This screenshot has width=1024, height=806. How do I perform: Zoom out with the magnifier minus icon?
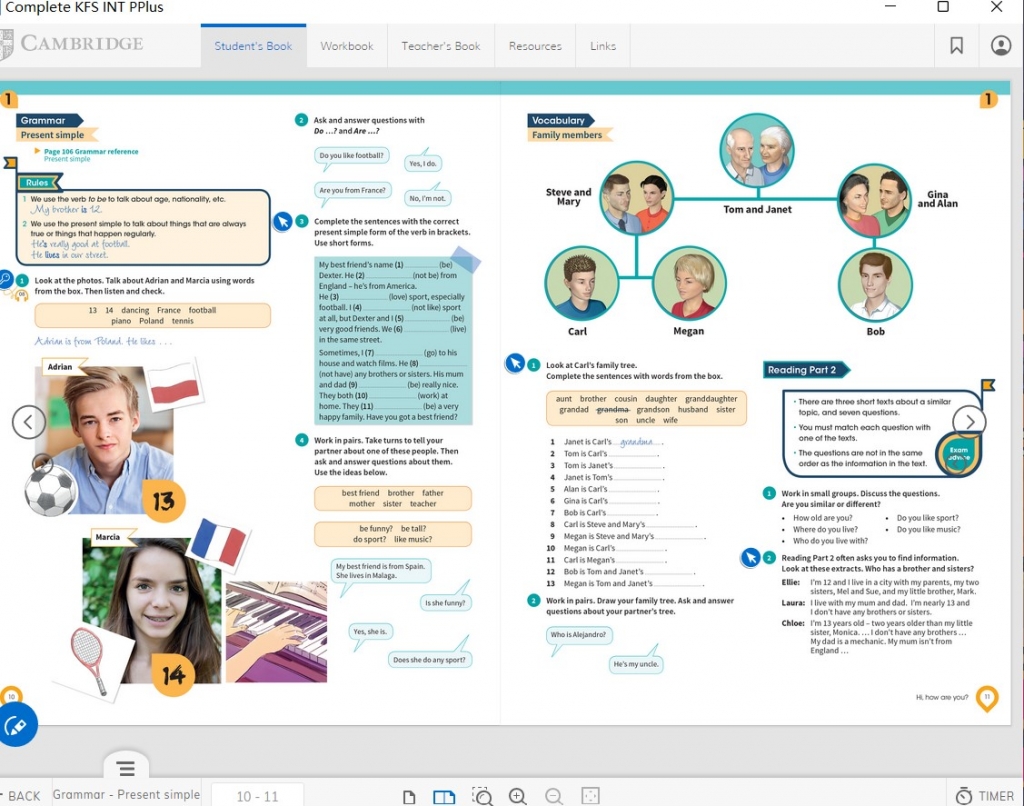tap(554, 796)
